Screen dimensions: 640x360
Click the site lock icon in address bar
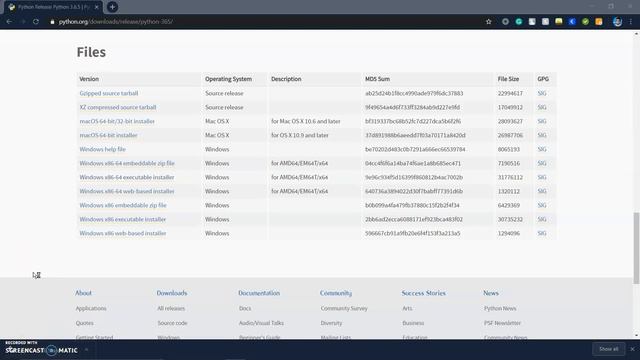52,22
